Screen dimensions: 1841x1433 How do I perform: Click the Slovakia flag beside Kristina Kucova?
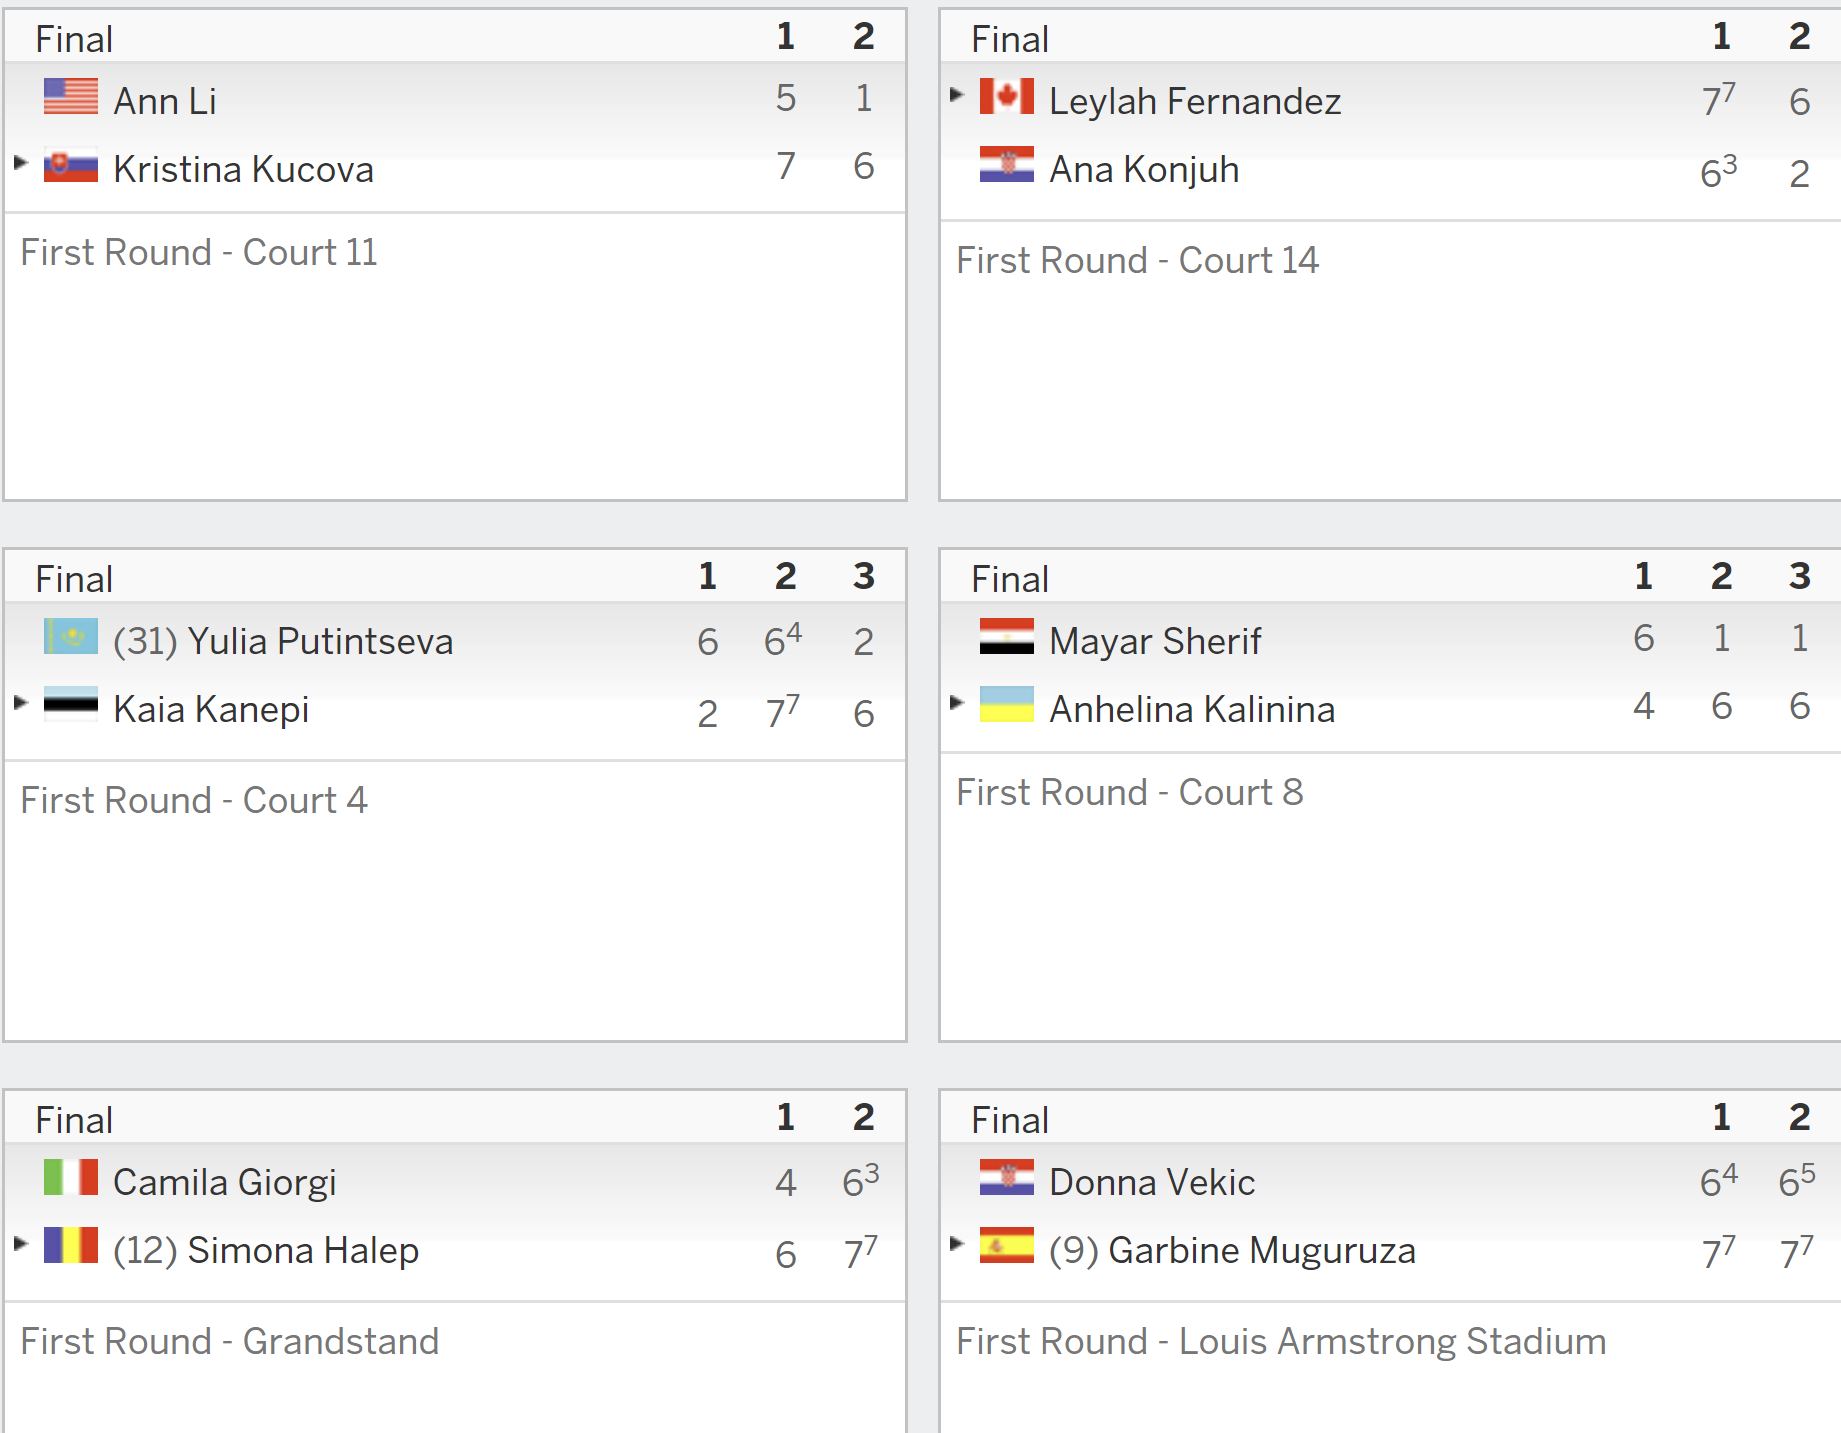71,165
